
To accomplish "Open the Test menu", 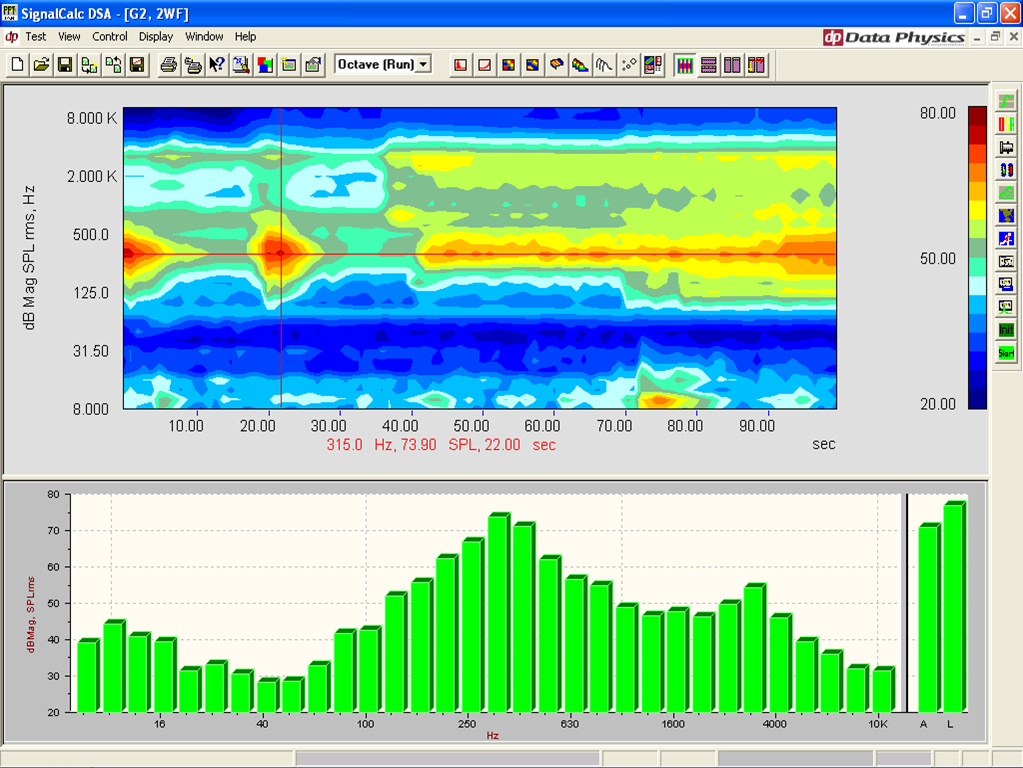I will 36,37.
